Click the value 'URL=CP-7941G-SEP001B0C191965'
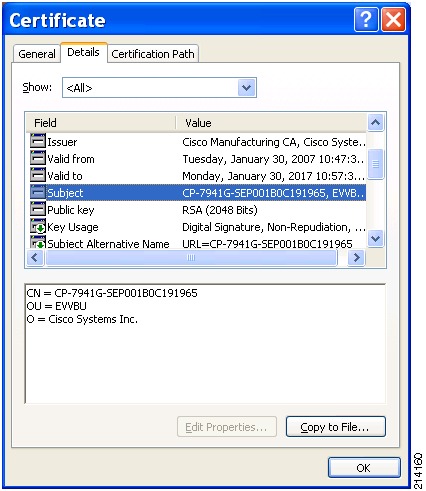426x491 pixels. click(x=267, y=244)
